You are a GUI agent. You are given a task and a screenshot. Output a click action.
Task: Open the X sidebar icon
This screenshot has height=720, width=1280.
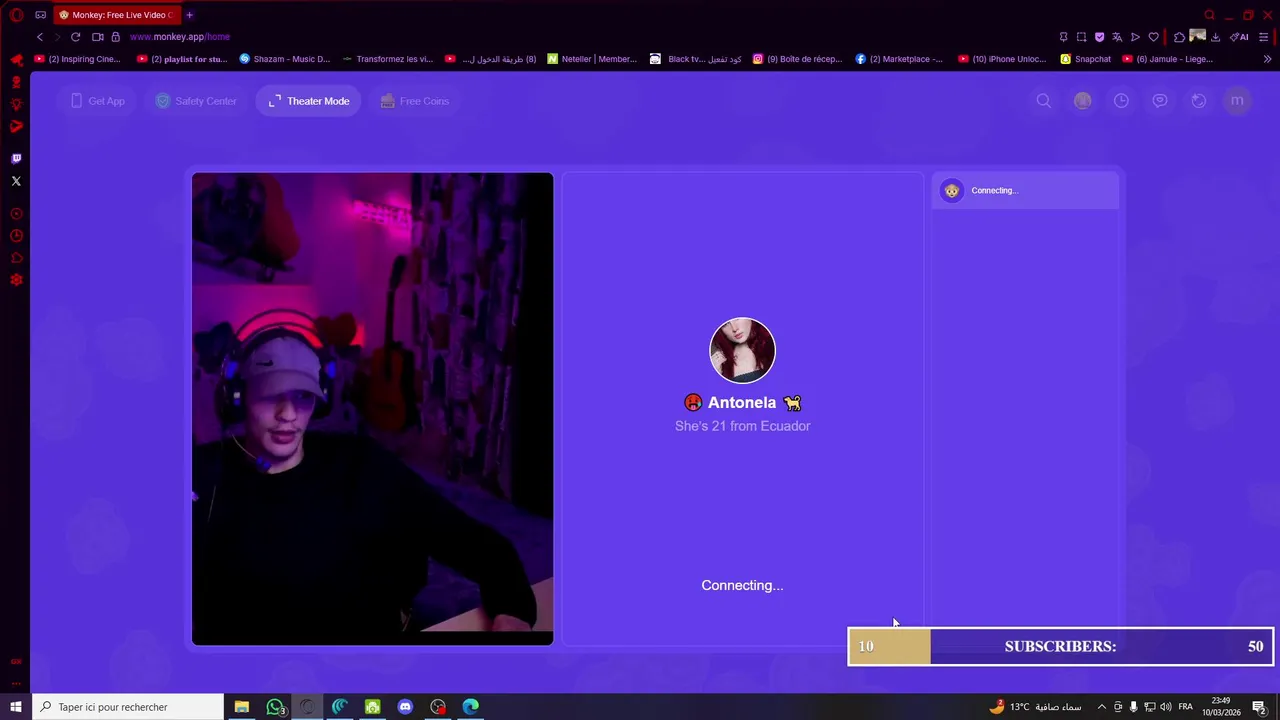[x=16, y=181]
